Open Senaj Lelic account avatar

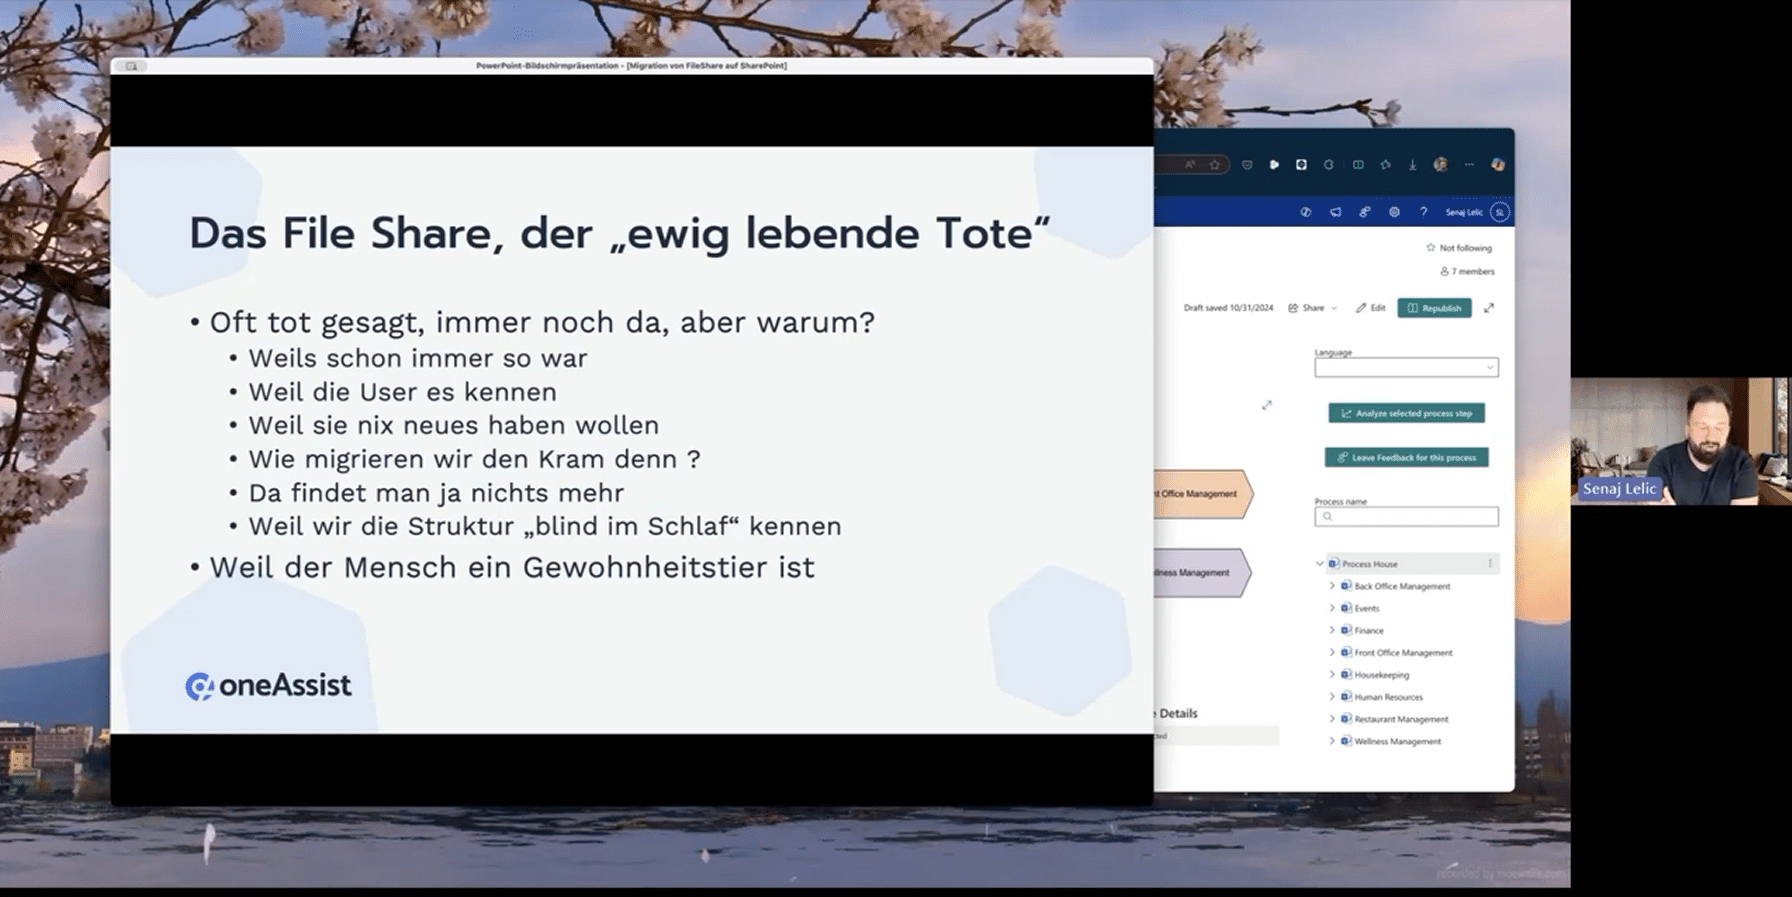click(1499, 212)
